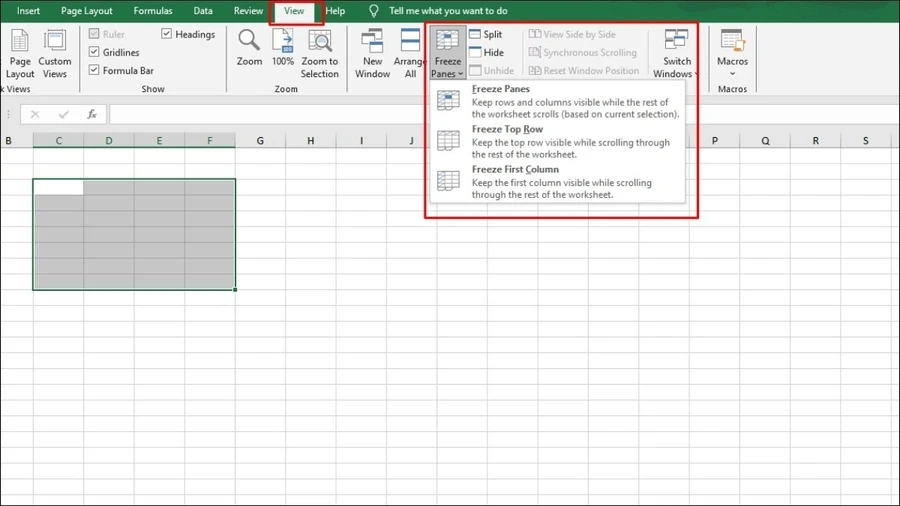Select column C header

pyautogui.click(x=59, y=141)
